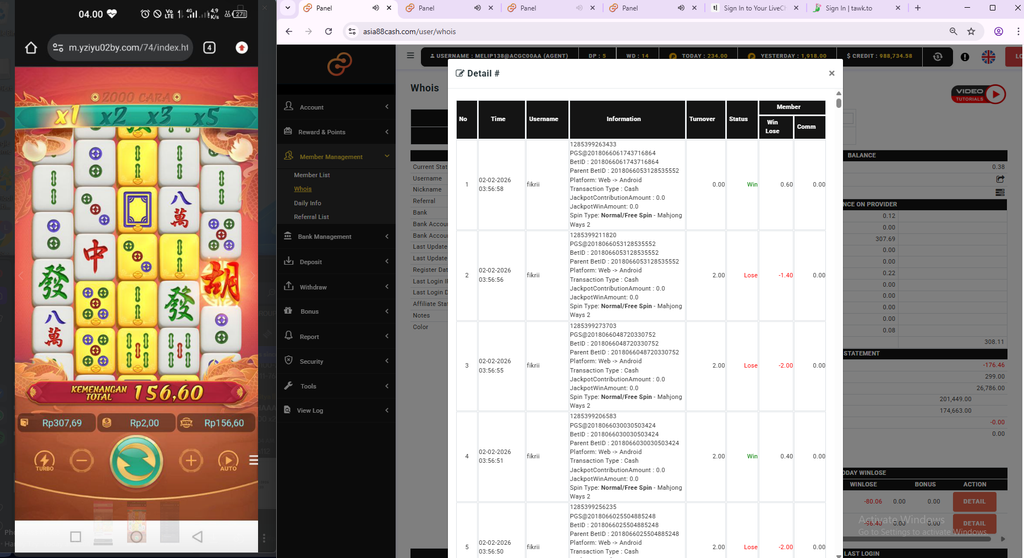Play the Video Tutorials button
The width and height of the screenshot is (1024, 558).
[x=978, y=94]
